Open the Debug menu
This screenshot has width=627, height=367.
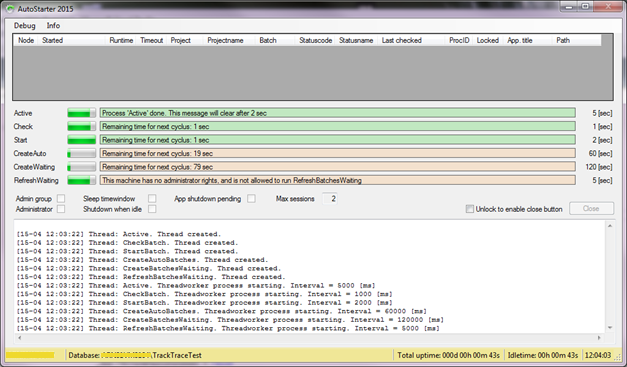point(24,26)
